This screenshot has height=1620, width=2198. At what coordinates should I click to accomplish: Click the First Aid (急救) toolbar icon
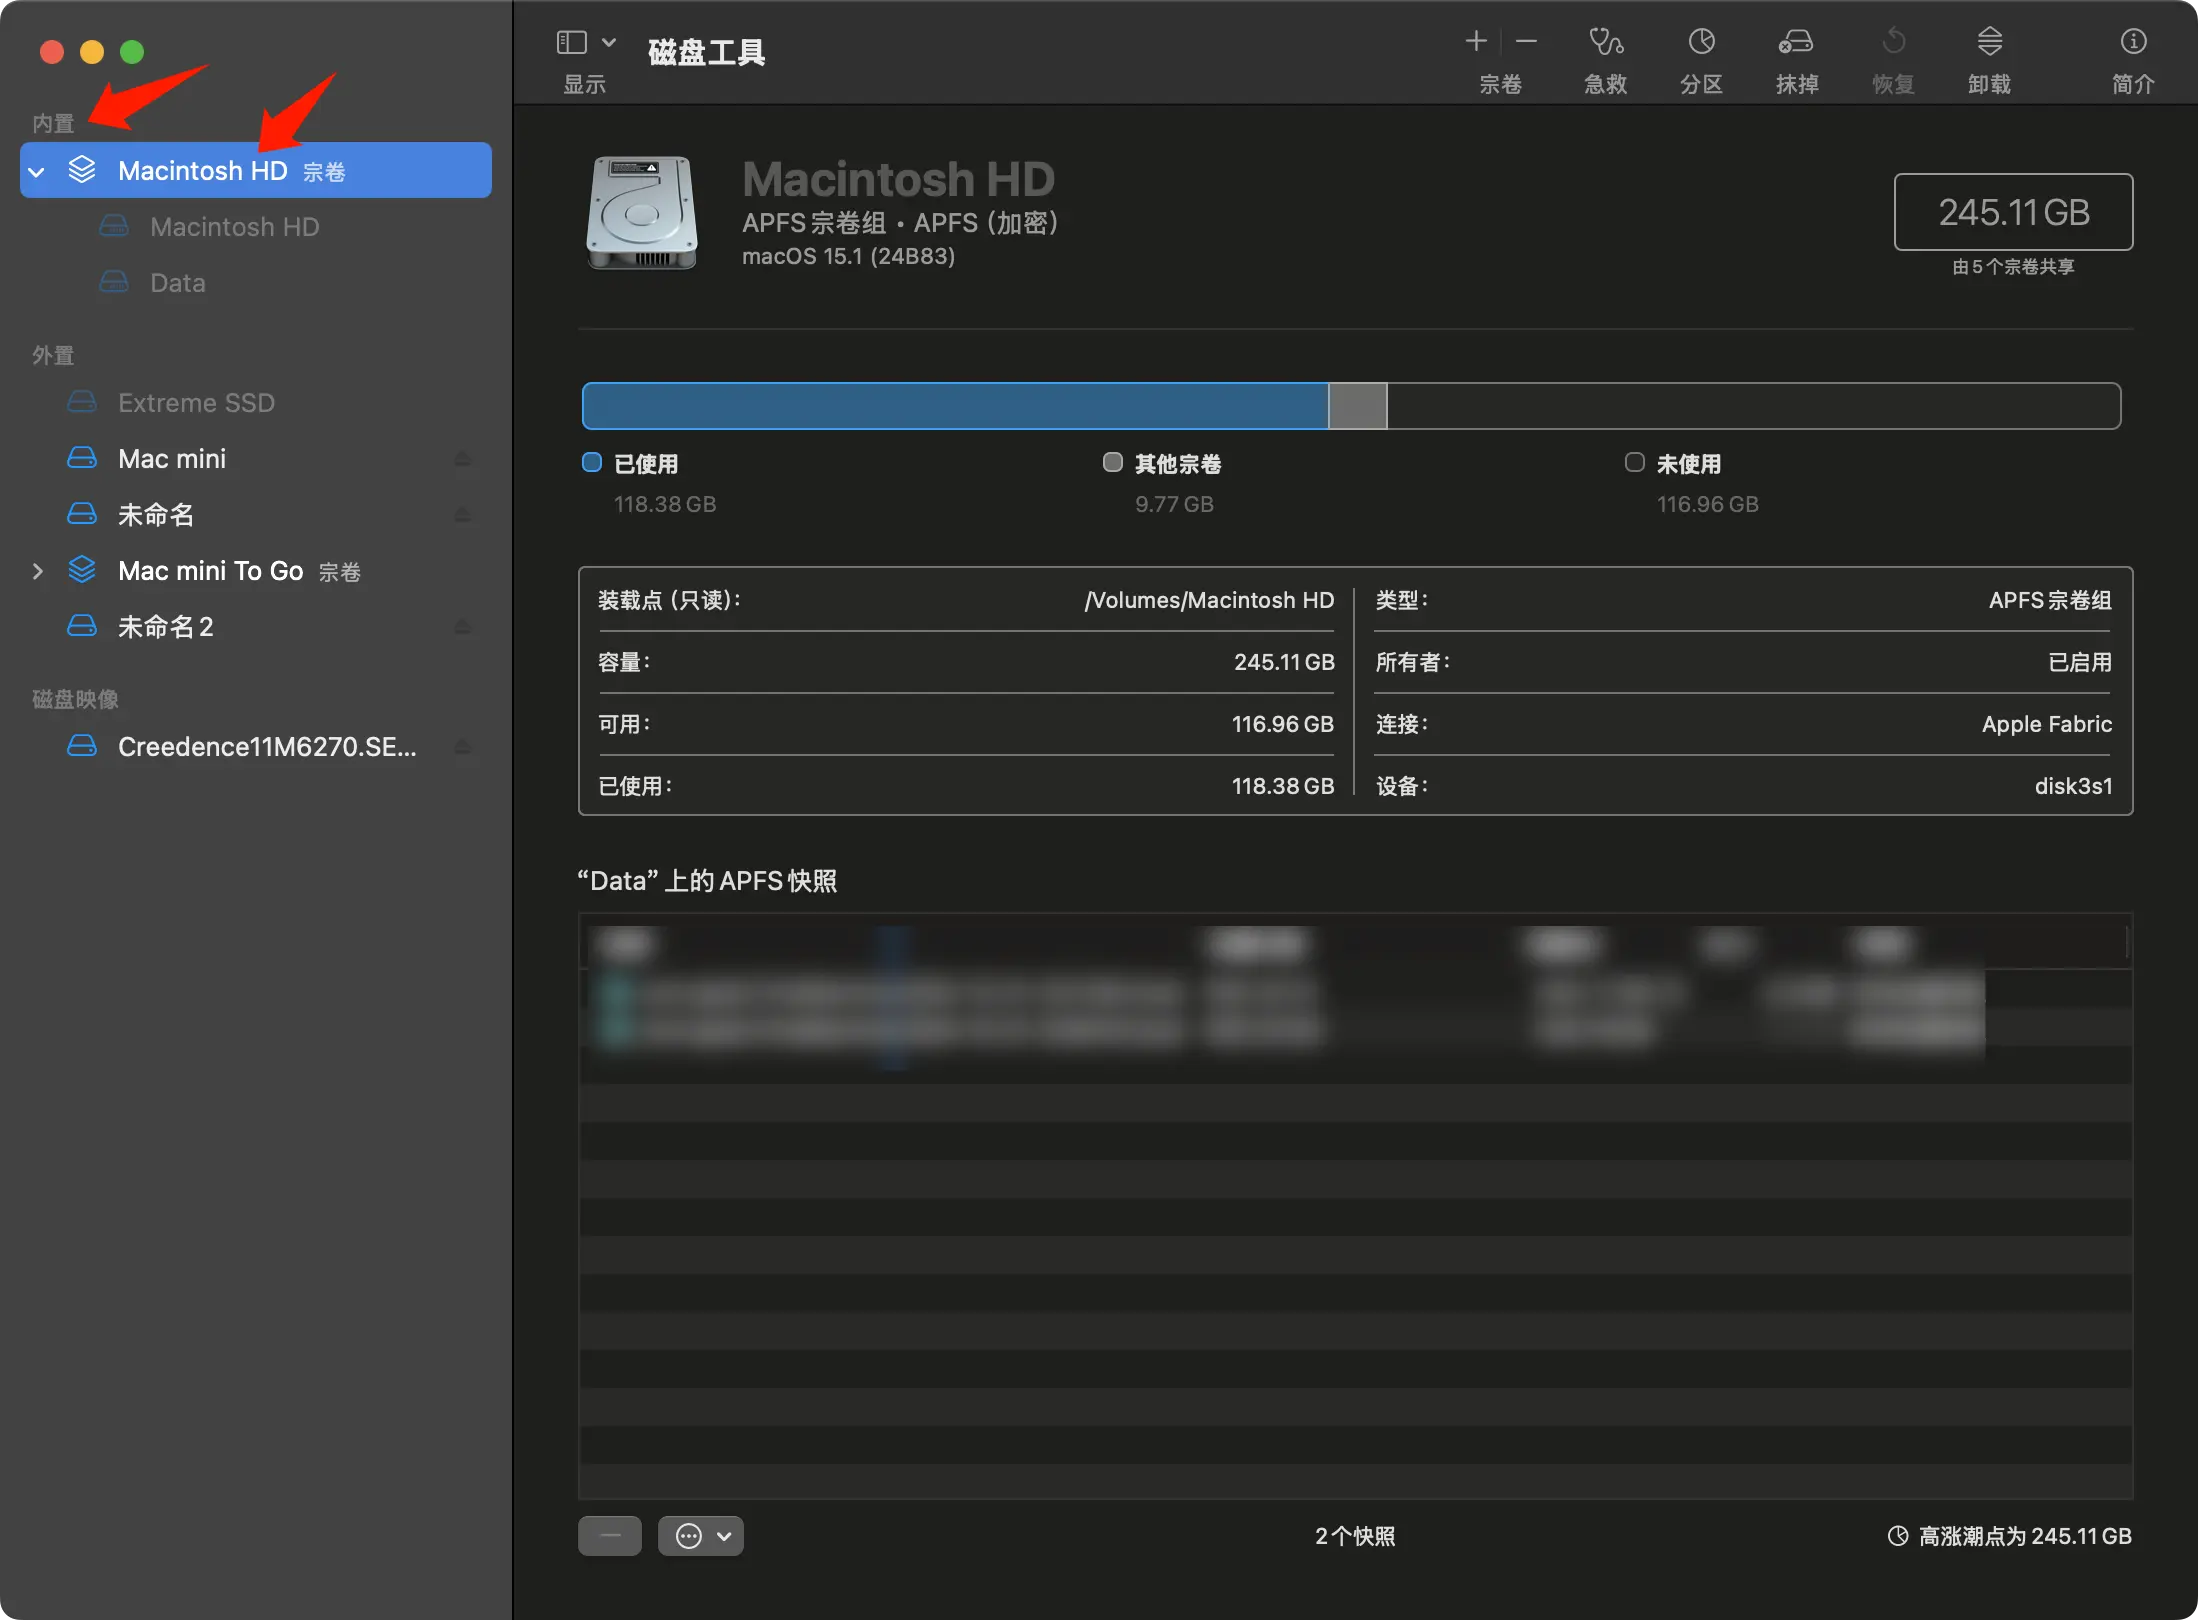tap(1606, 42)
